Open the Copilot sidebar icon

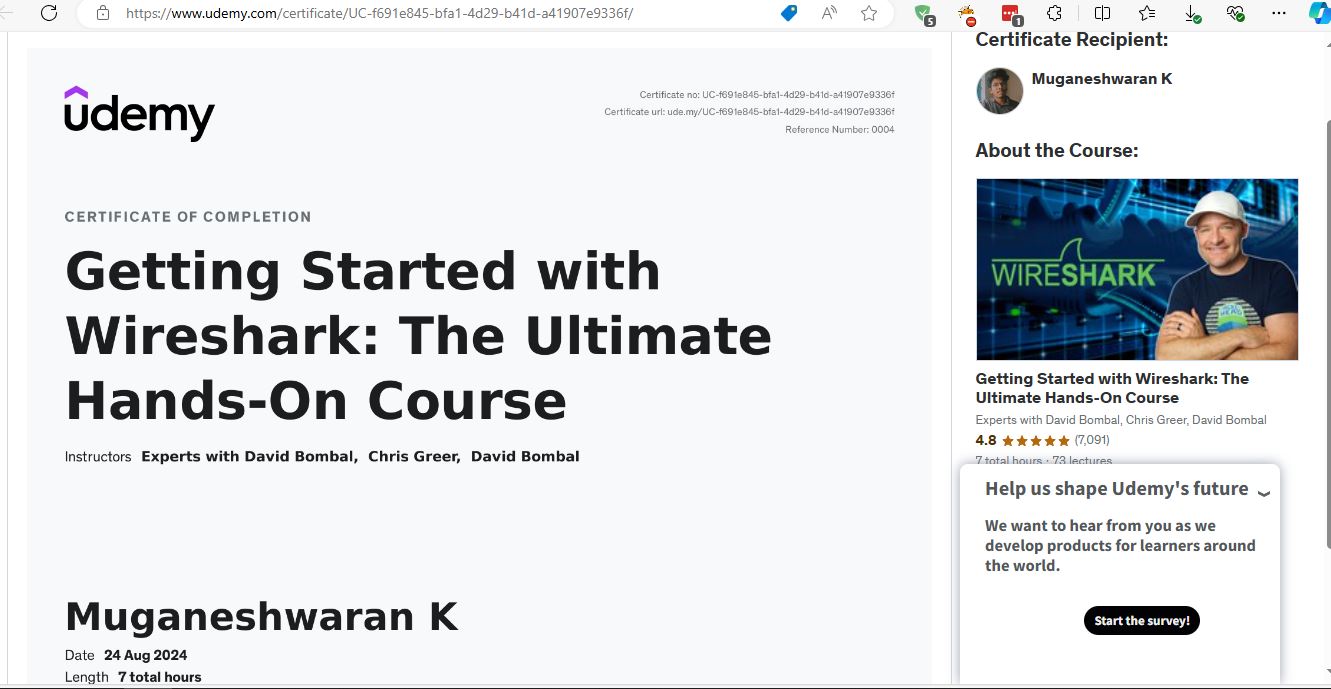click(1320, 14)
